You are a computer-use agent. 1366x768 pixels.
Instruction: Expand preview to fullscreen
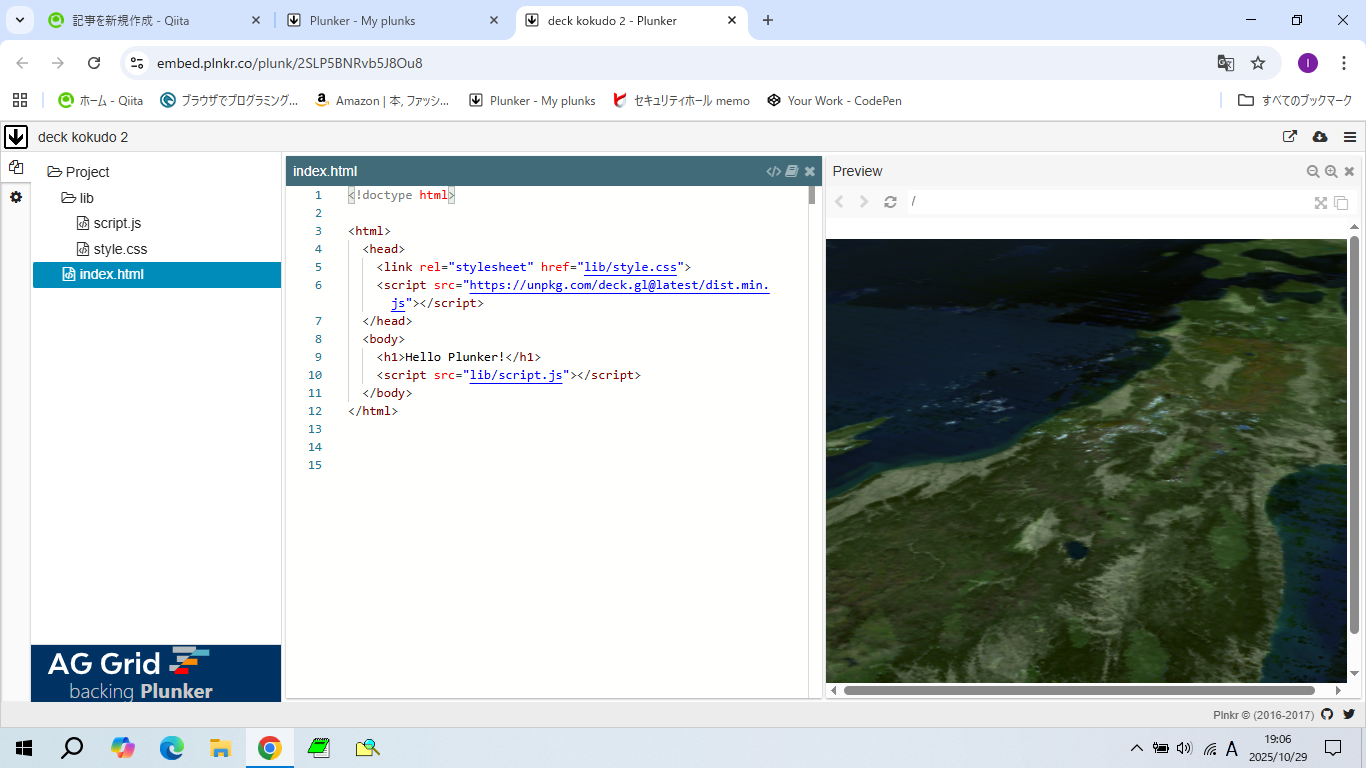click(x=1321, y=203)
